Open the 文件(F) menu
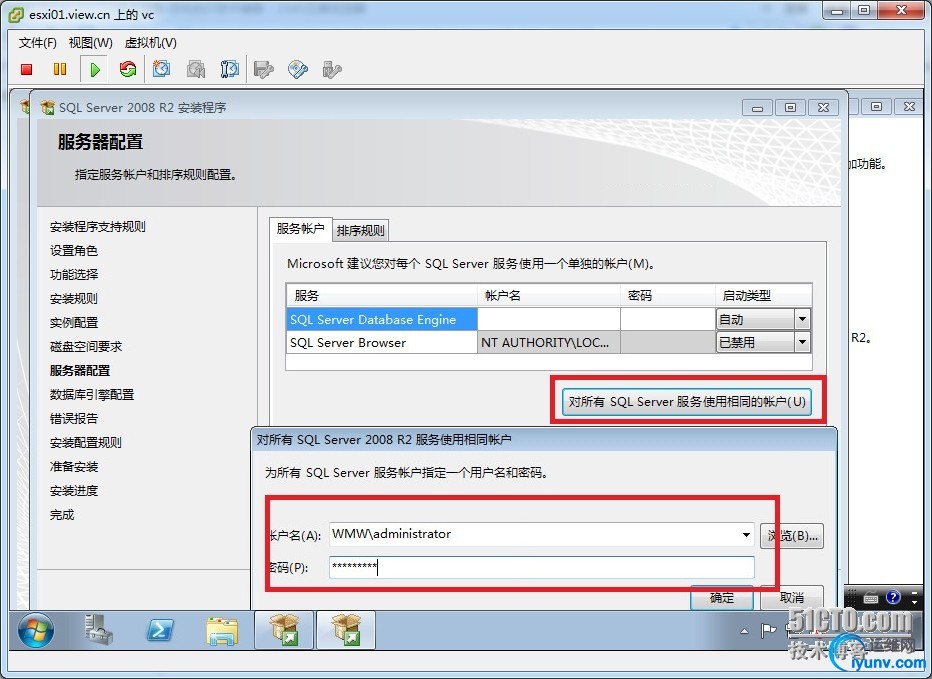 point(37,43)
